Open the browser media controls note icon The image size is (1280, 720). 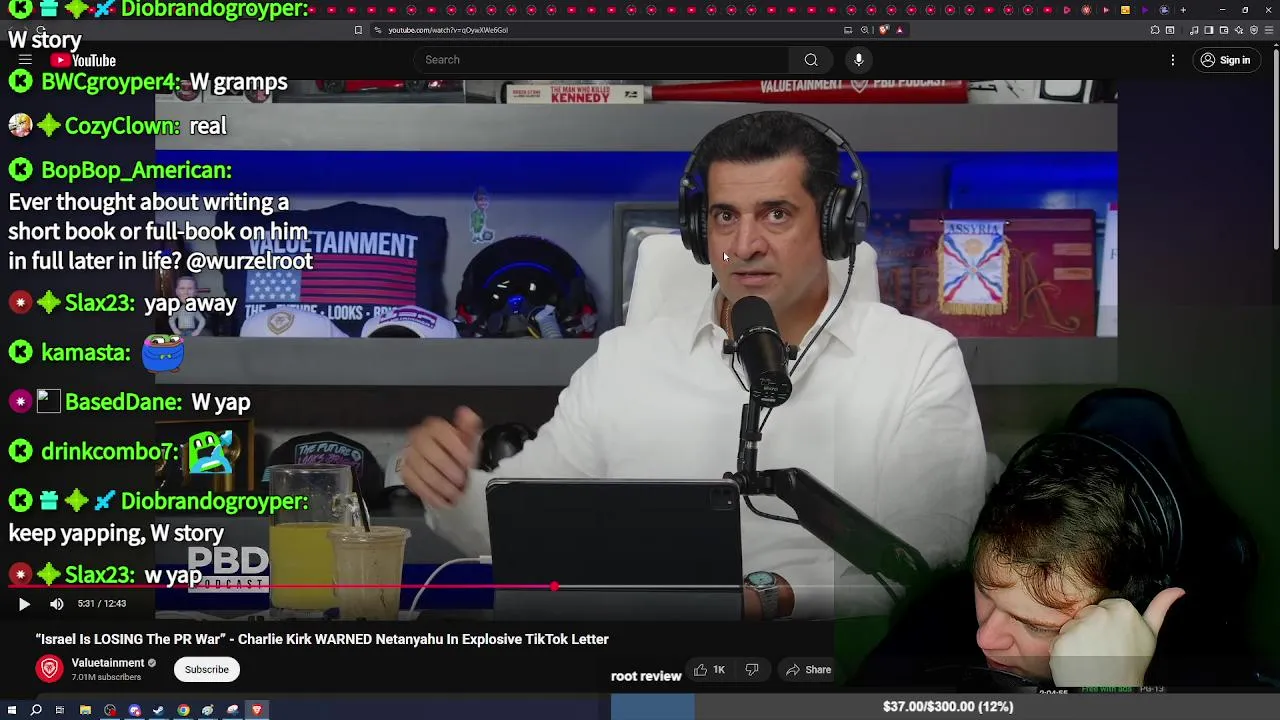[x=1194, y=30]
